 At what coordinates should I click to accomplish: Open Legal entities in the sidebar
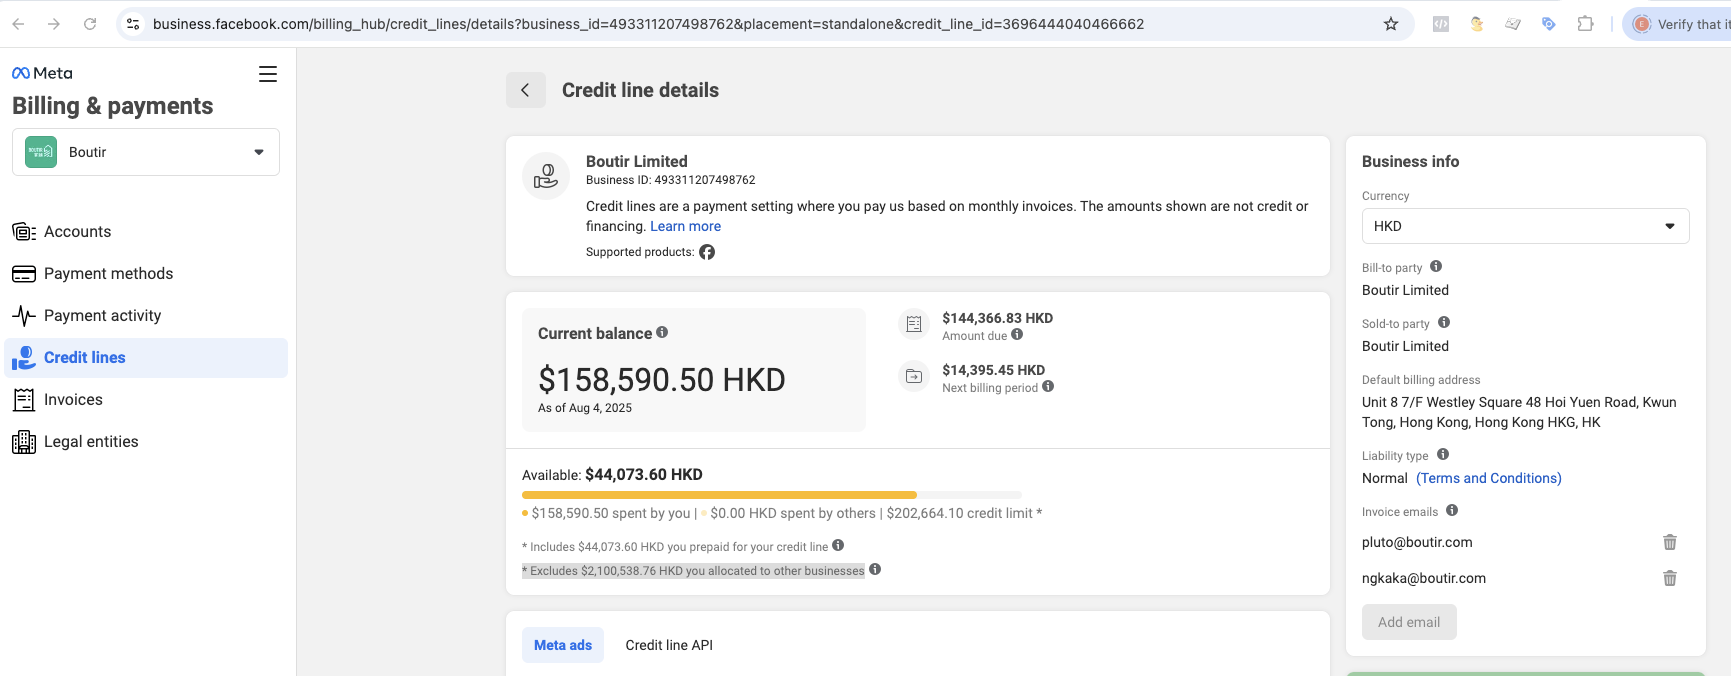[147, 442]
